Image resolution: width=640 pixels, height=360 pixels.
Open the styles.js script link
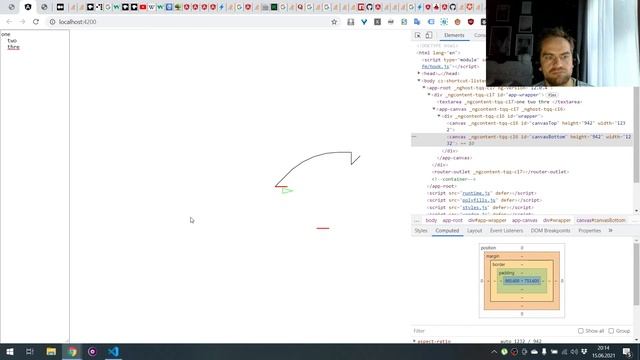[x=474, y=207]
